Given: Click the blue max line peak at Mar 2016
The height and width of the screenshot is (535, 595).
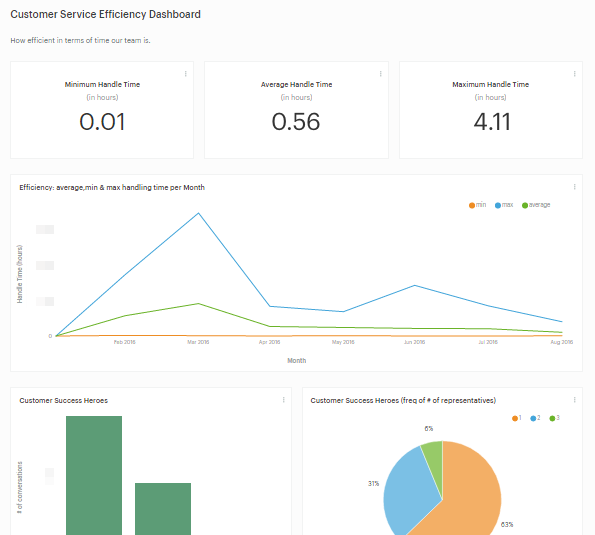Looking at the screenshot, I should 198,213.
